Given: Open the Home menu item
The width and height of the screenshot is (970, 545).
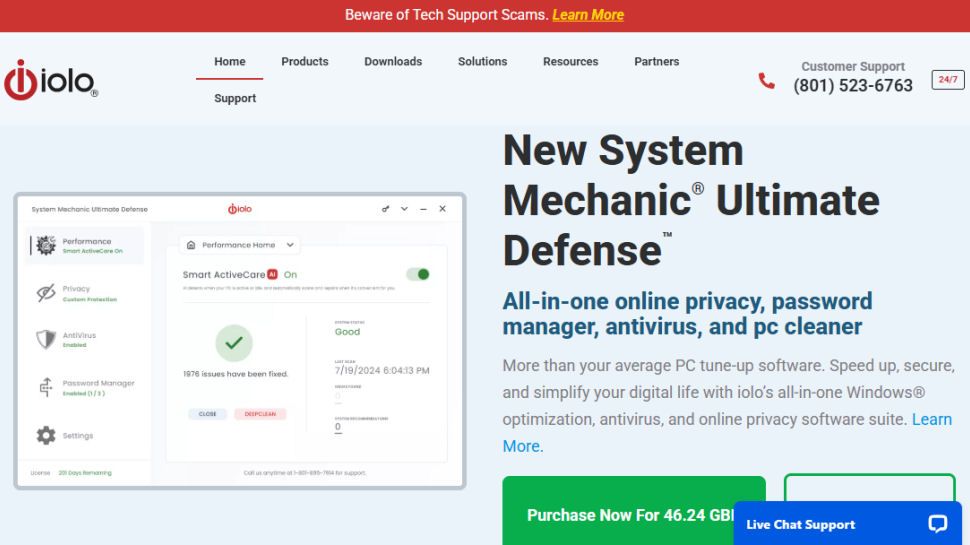Looking at the screenshot, I should (x=230, y=61).
